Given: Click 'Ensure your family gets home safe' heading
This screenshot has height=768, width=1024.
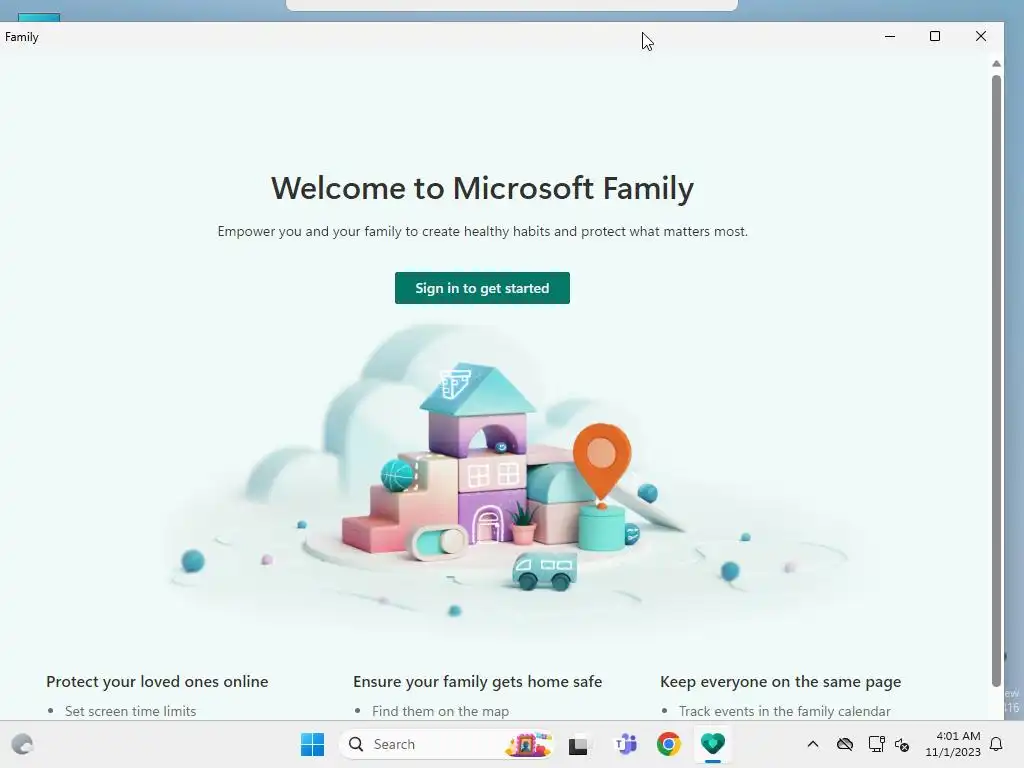Looking at the screenshot, I should click(x=477, y=682).
